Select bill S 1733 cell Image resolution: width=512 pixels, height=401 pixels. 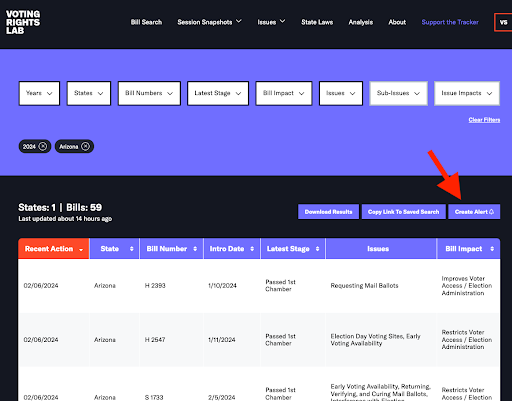tap(154, 397)
